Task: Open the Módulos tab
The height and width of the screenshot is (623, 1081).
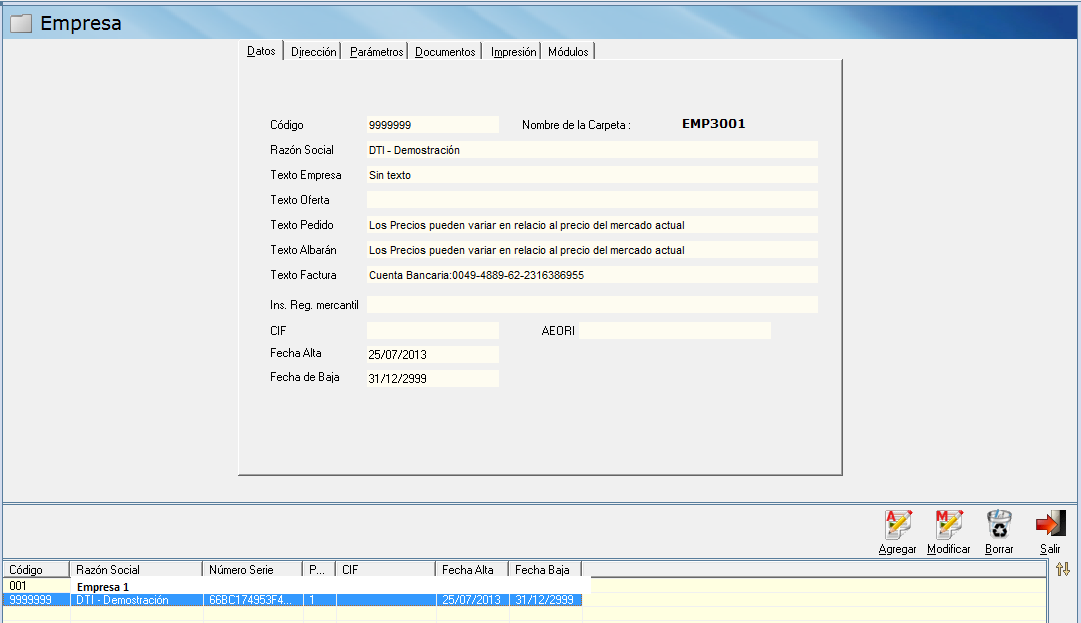Action: tap(569, 52)
